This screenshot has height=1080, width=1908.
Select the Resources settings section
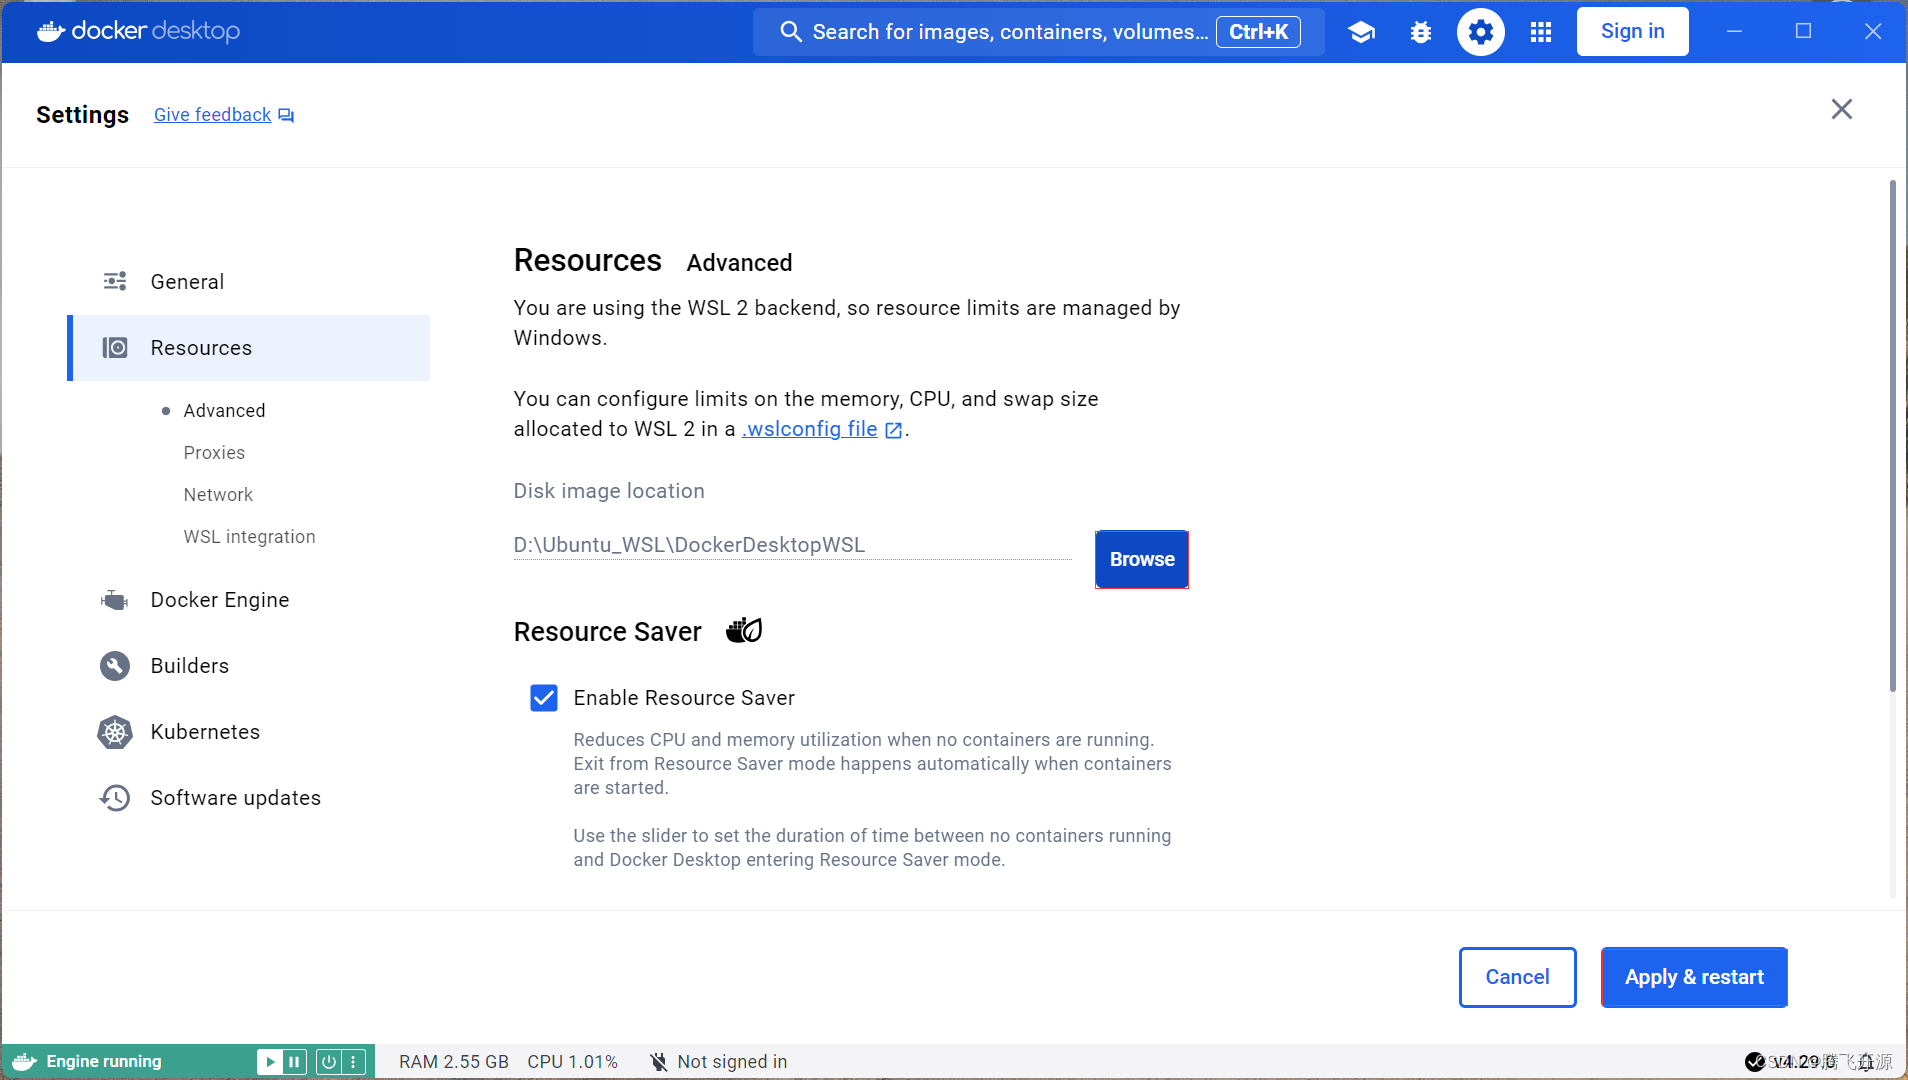249,348
